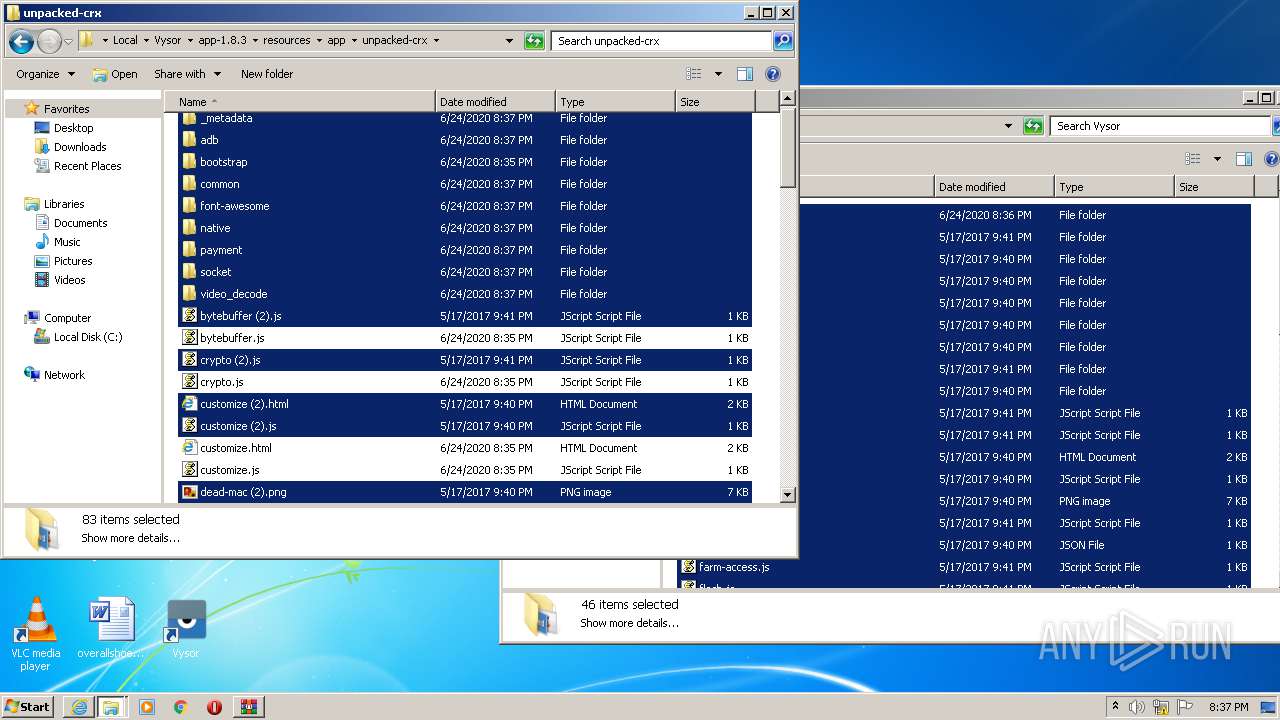Select the adb folder icon
The height and width of the screenshot is (720, 1280).
point(189,140)
